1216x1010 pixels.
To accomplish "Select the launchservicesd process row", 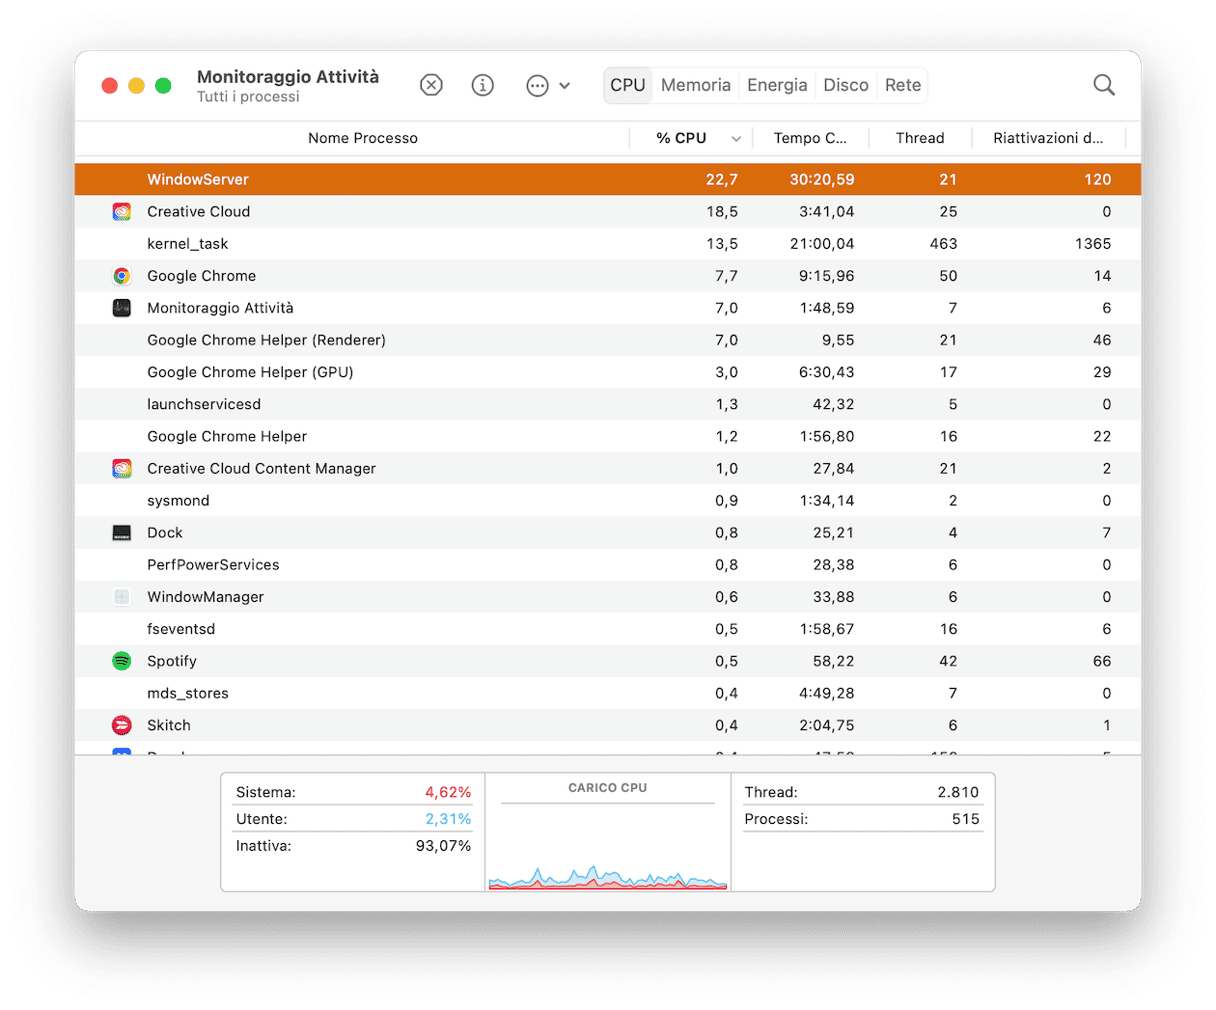I will point(608,404).
